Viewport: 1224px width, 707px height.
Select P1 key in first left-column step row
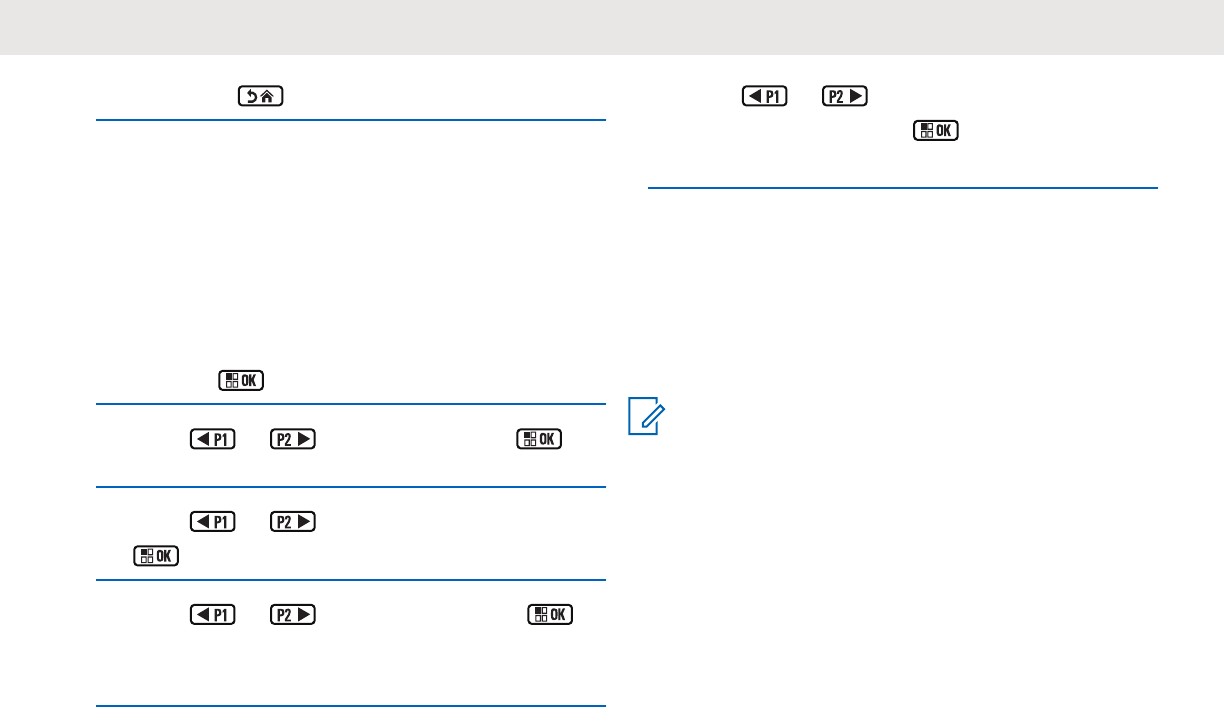coord(213,439)
